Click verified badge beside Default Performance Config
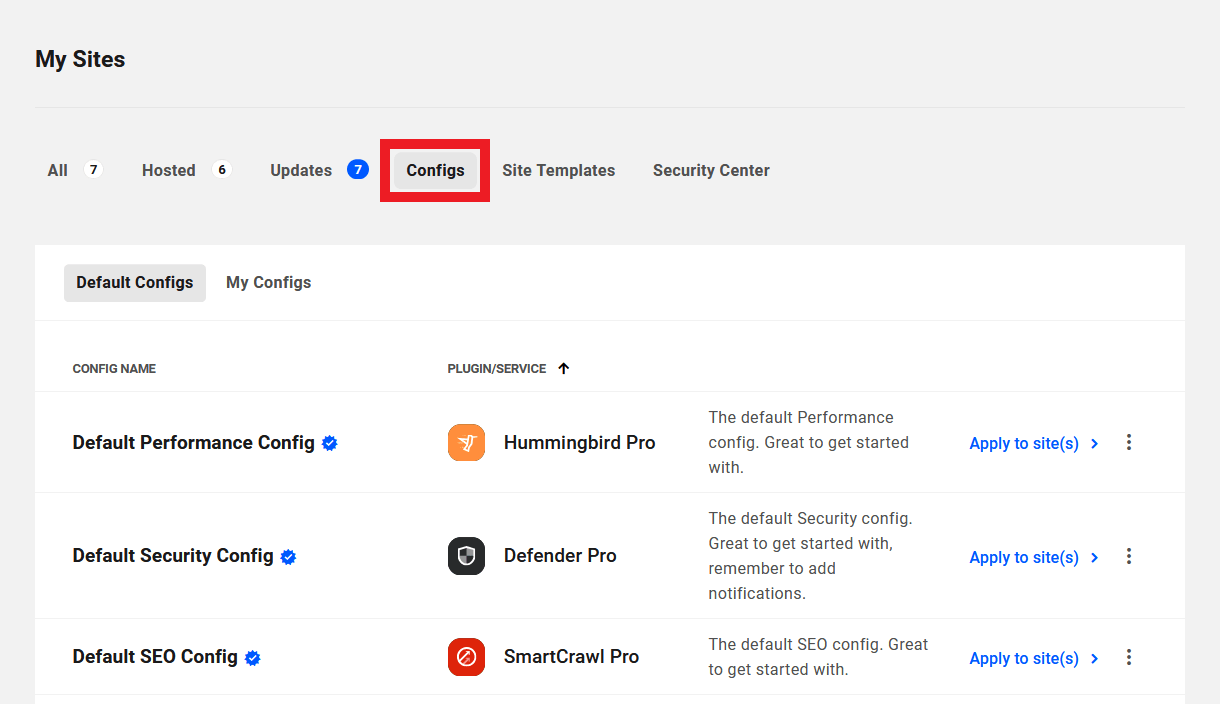Screen dimensions: 1220x704 pyautogui.click(x=330, y=443)
